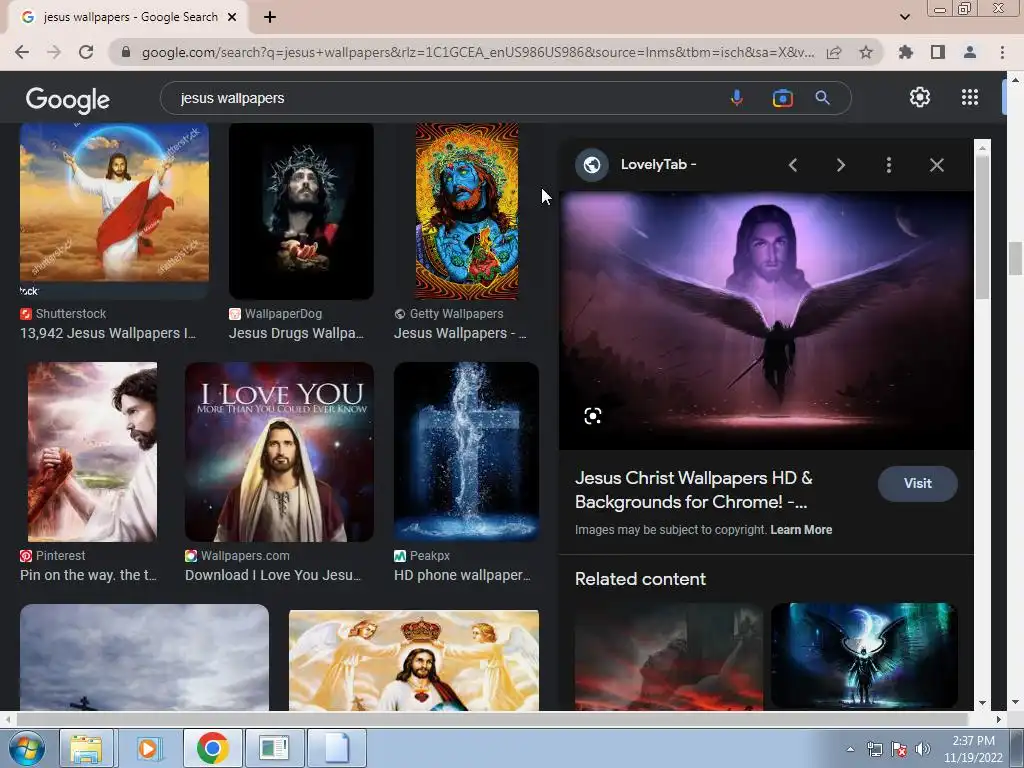
Task: Open the Extensions puzzle icon
Action: 906,52
